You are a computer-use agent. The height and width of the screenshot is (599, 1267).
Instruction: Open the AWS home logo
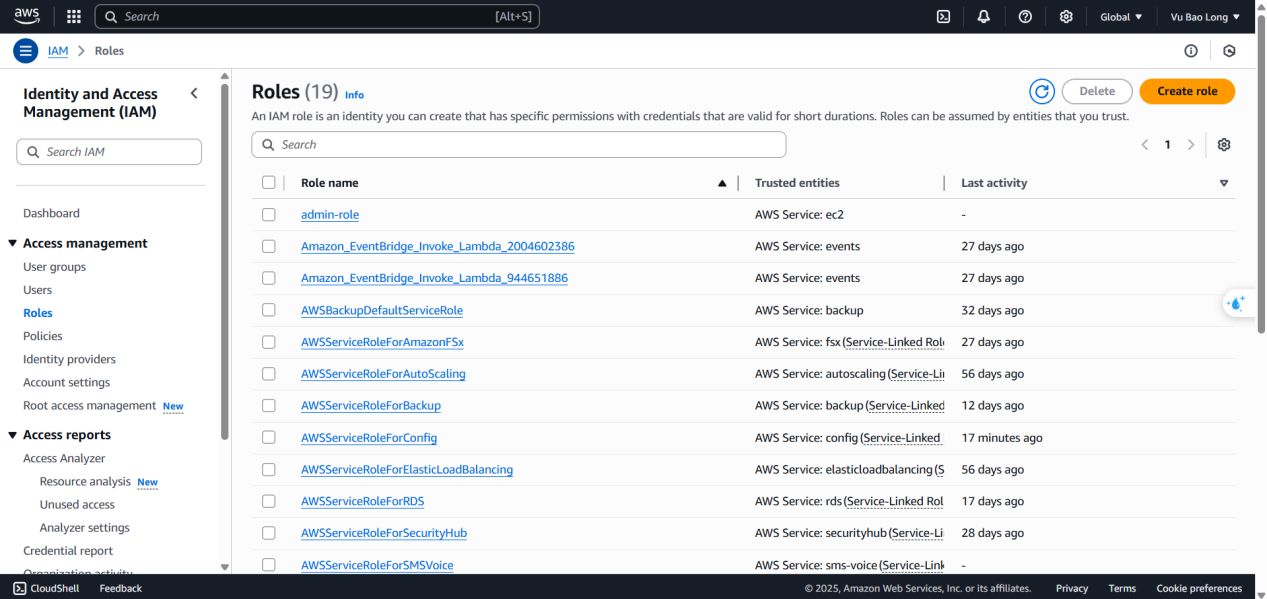pos(27,16)
